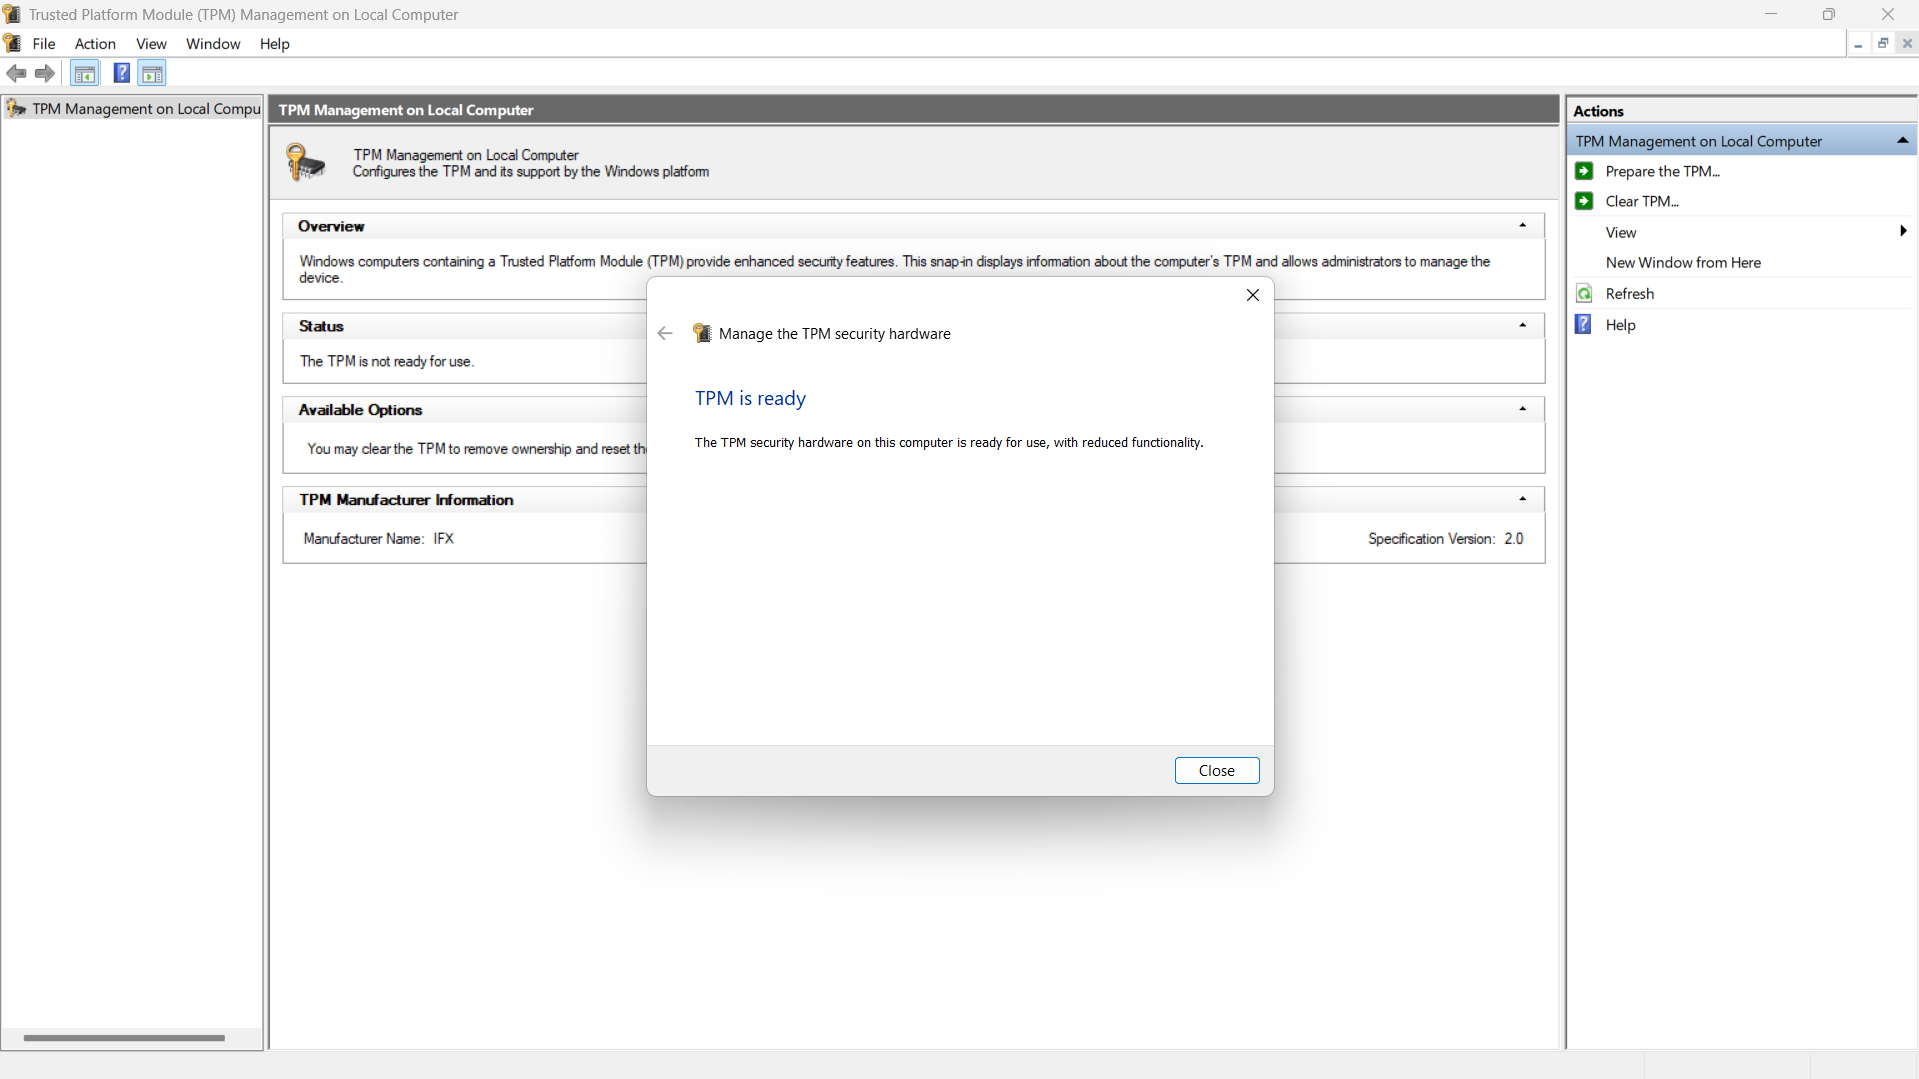This screenshot has width=1919, height=1079.
Task: Click the Refresh icon in Actions pane
Action: (1584, 293)
